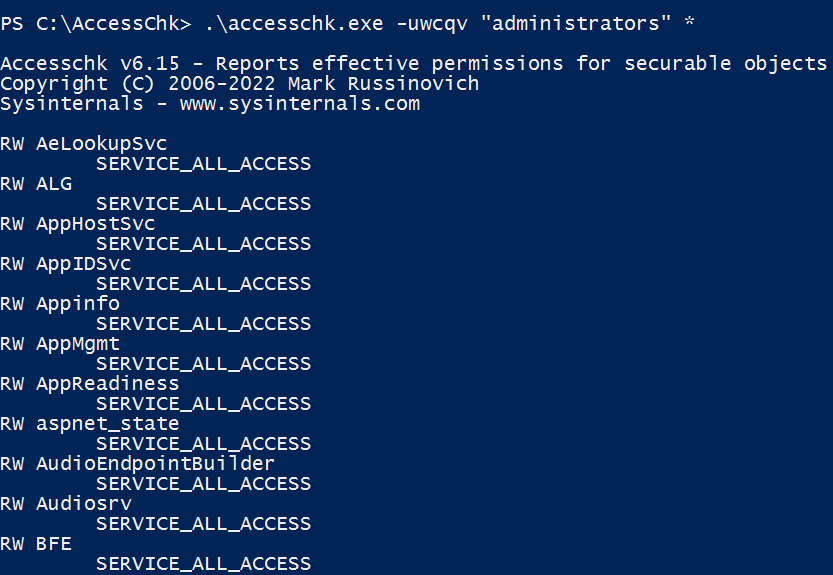
Task: Click the Audiosrv service entry
Action: pyautogui.click(x=83, y=504)
